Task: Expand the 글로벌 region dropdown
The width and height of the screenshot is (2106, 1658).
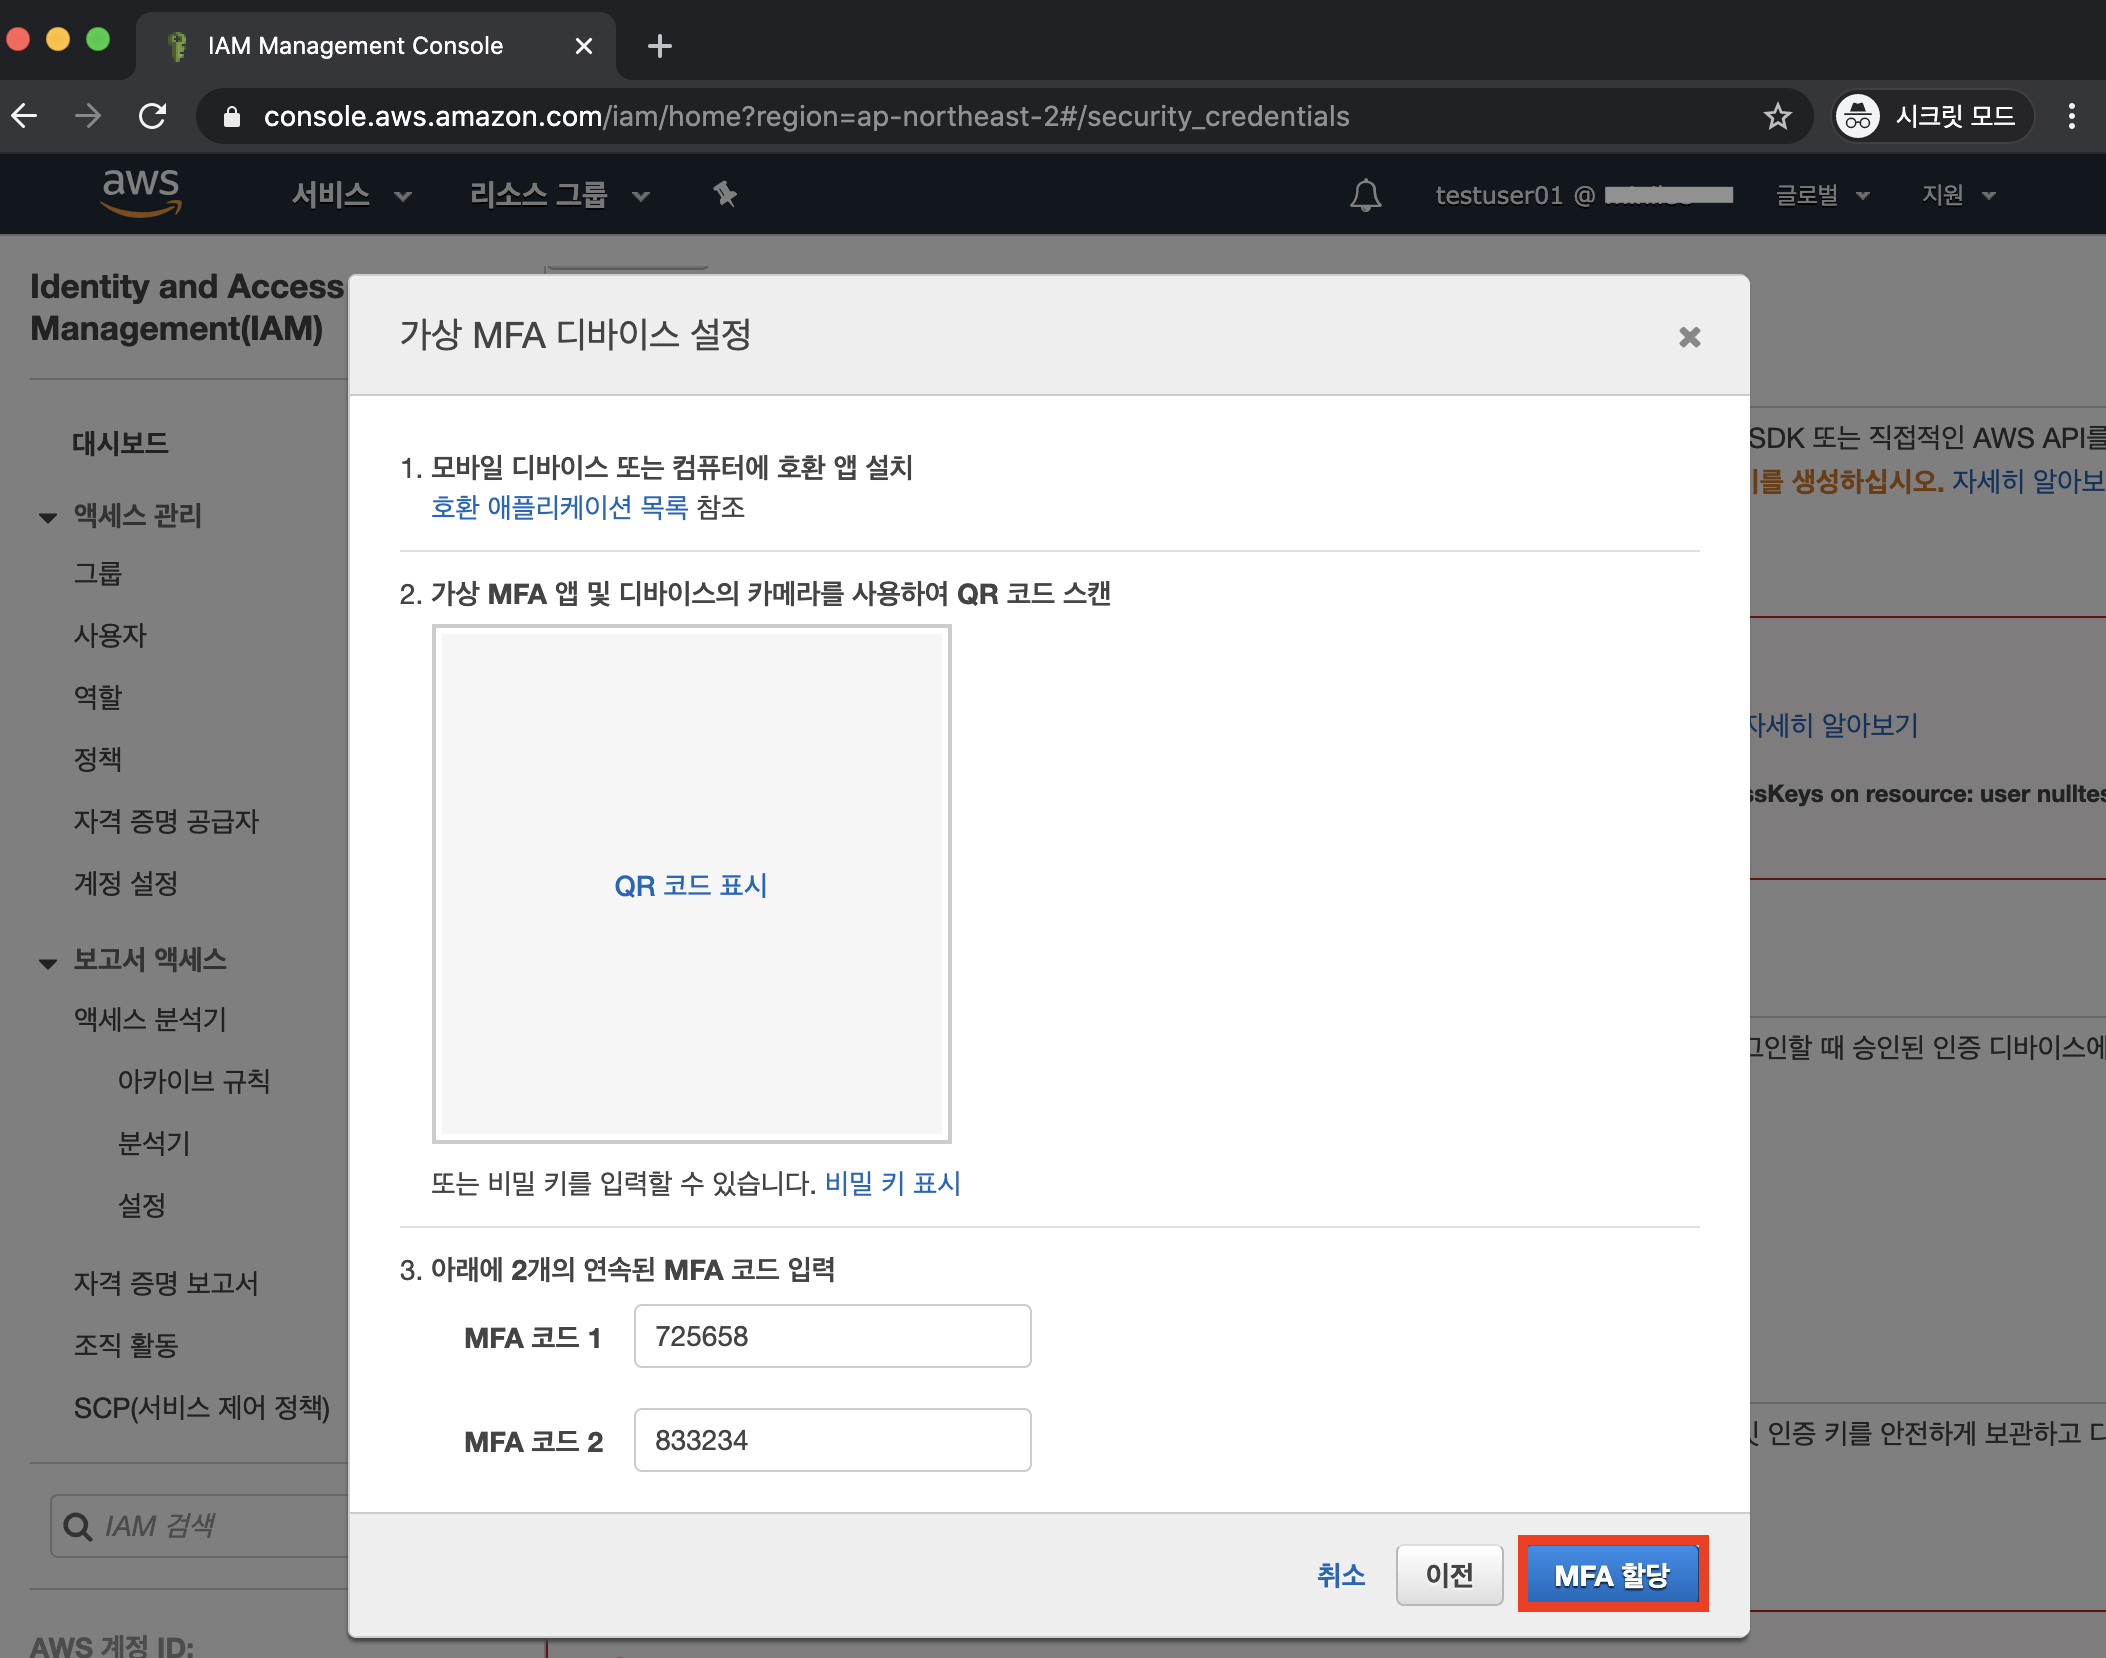Action: click(1821, 195)
